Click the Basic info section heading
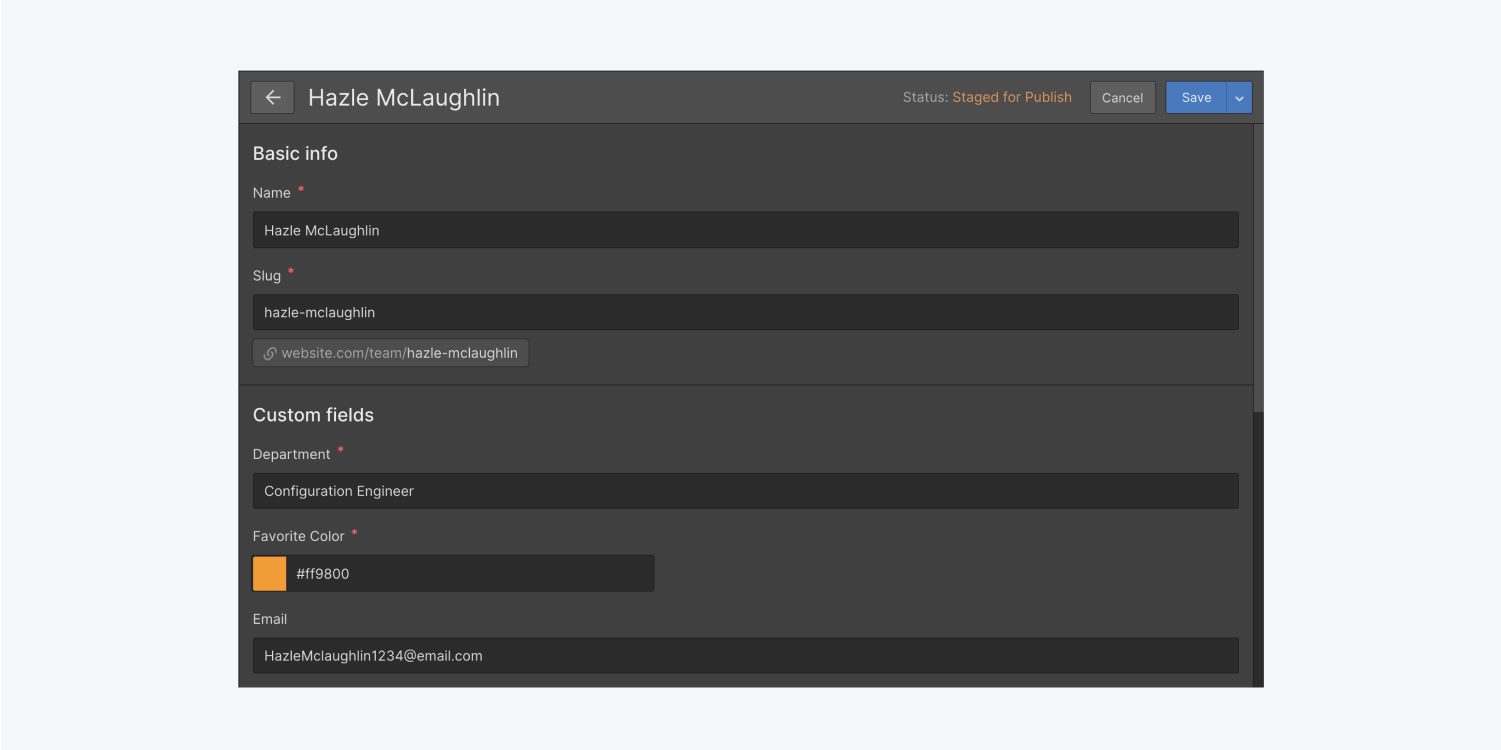 click(295, 153)
